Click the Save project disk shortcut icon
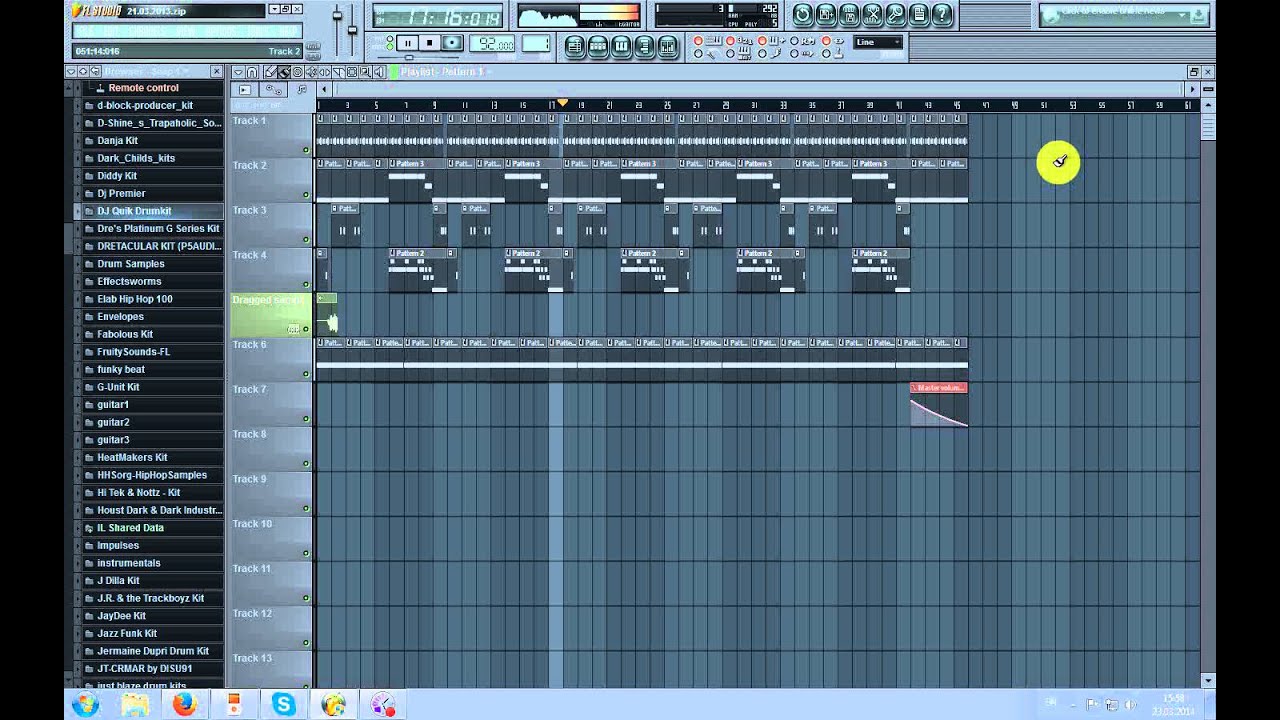The width and height of the screenshot is (1280, 720). pos(826,14)
